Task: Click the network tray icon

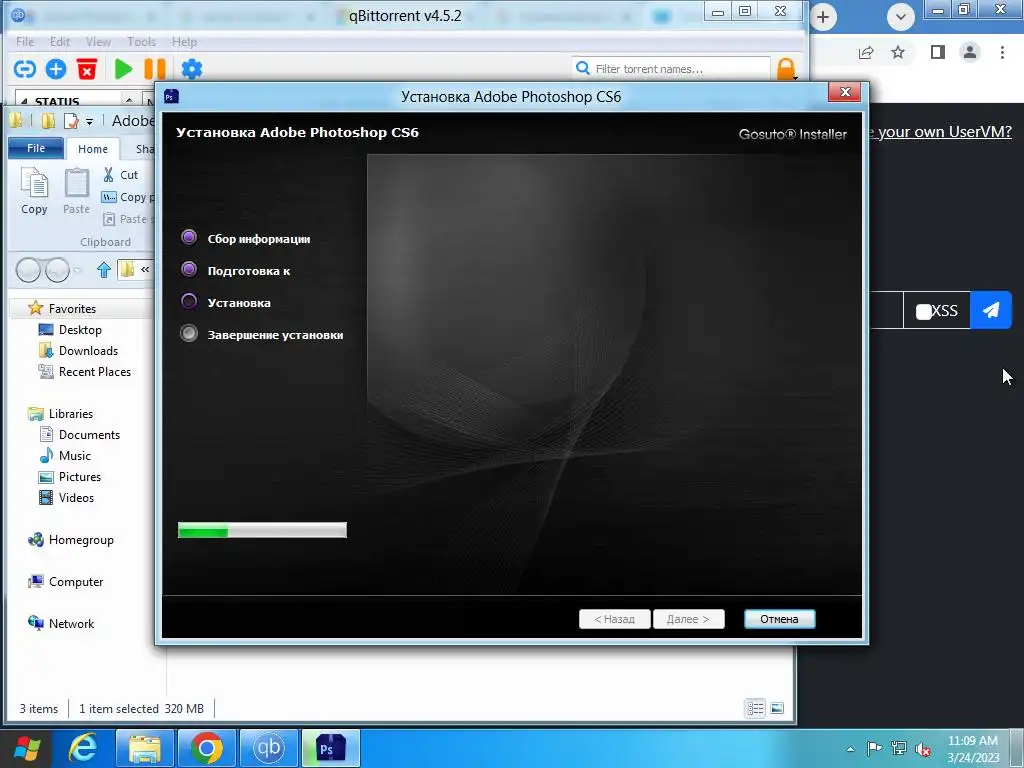Action: tap(899, 748)
